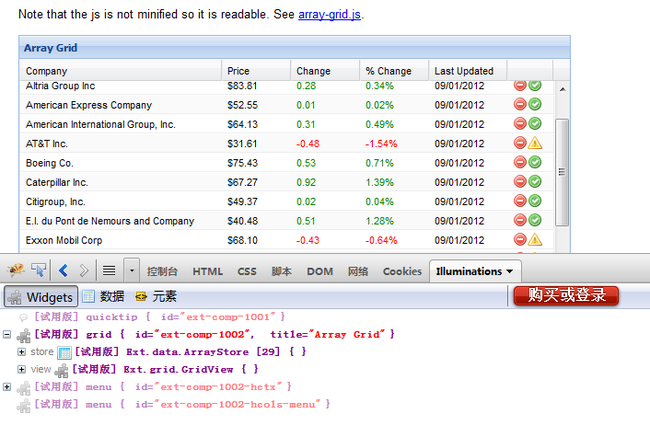Switch to the DOM tab
Image resolution: width=650 pixels, height=437 pixels.
(320, 272)
